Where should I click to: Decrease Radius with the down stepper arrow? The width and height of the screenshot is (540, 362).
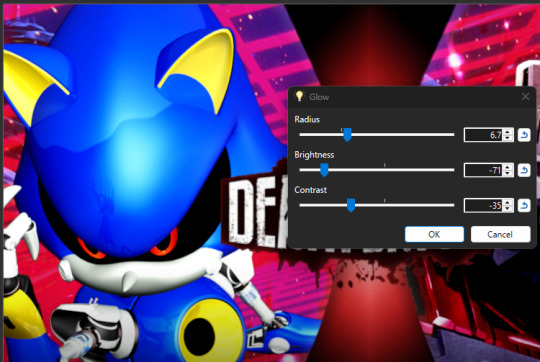(507, 138)
